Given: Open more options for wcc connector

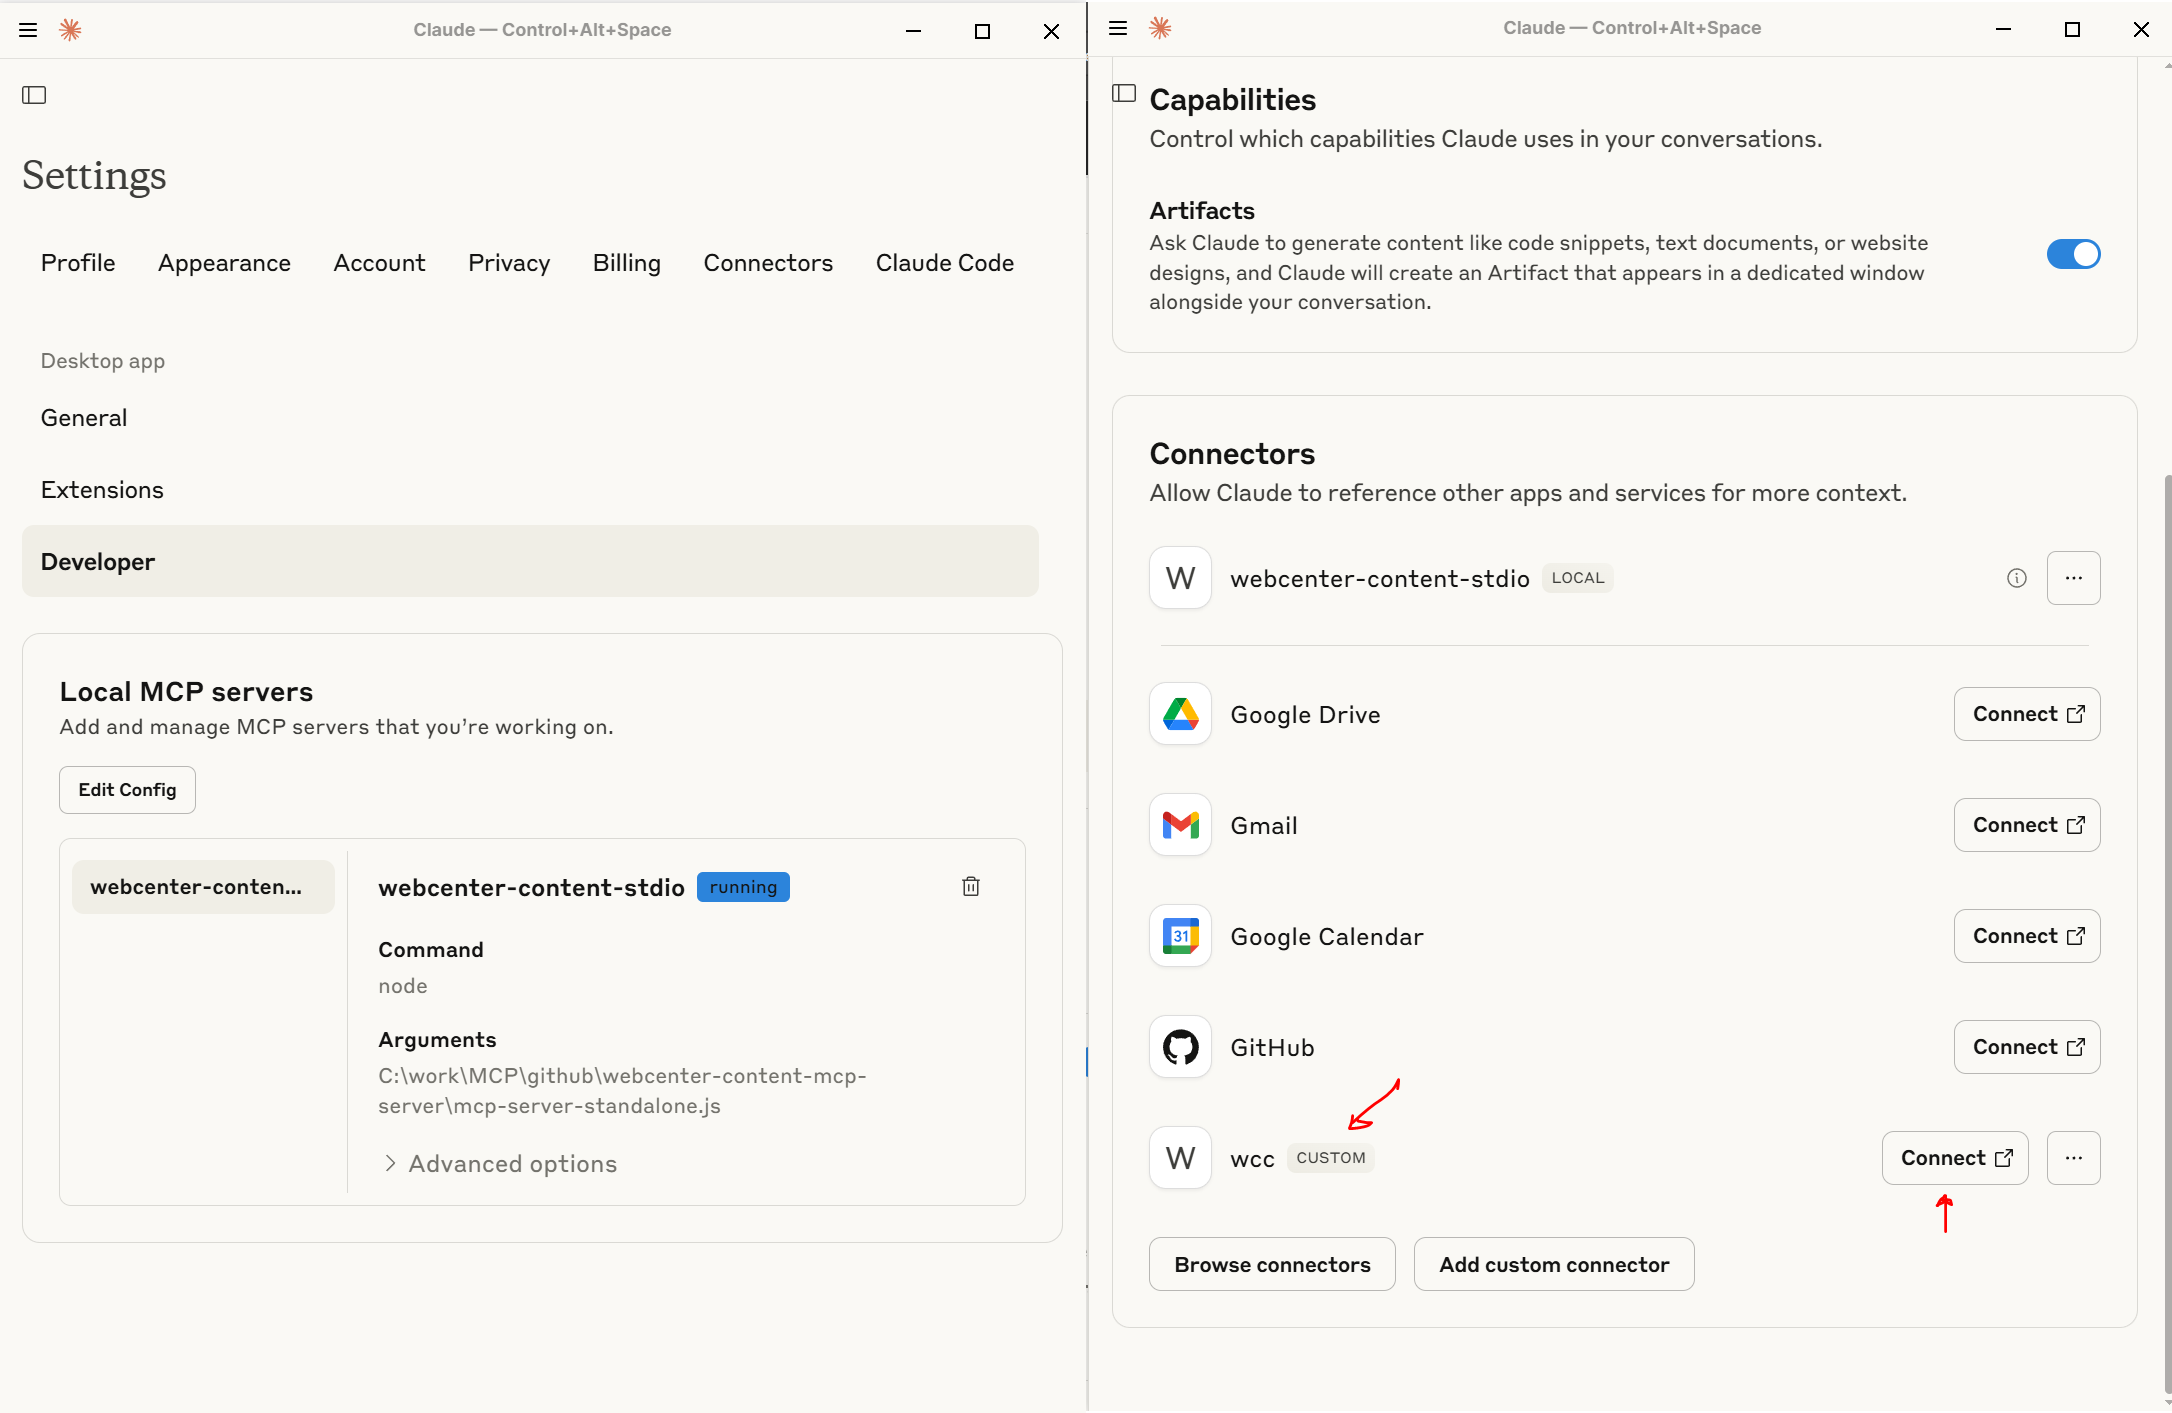Looking at the screenshot, I should [2074, 1158].
